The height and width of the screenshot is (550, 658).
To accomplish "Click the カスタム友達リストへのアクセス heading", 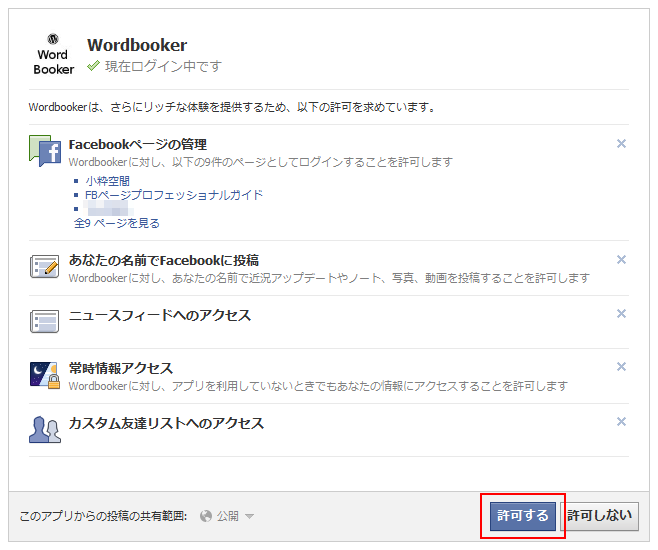I will point(166,423).
